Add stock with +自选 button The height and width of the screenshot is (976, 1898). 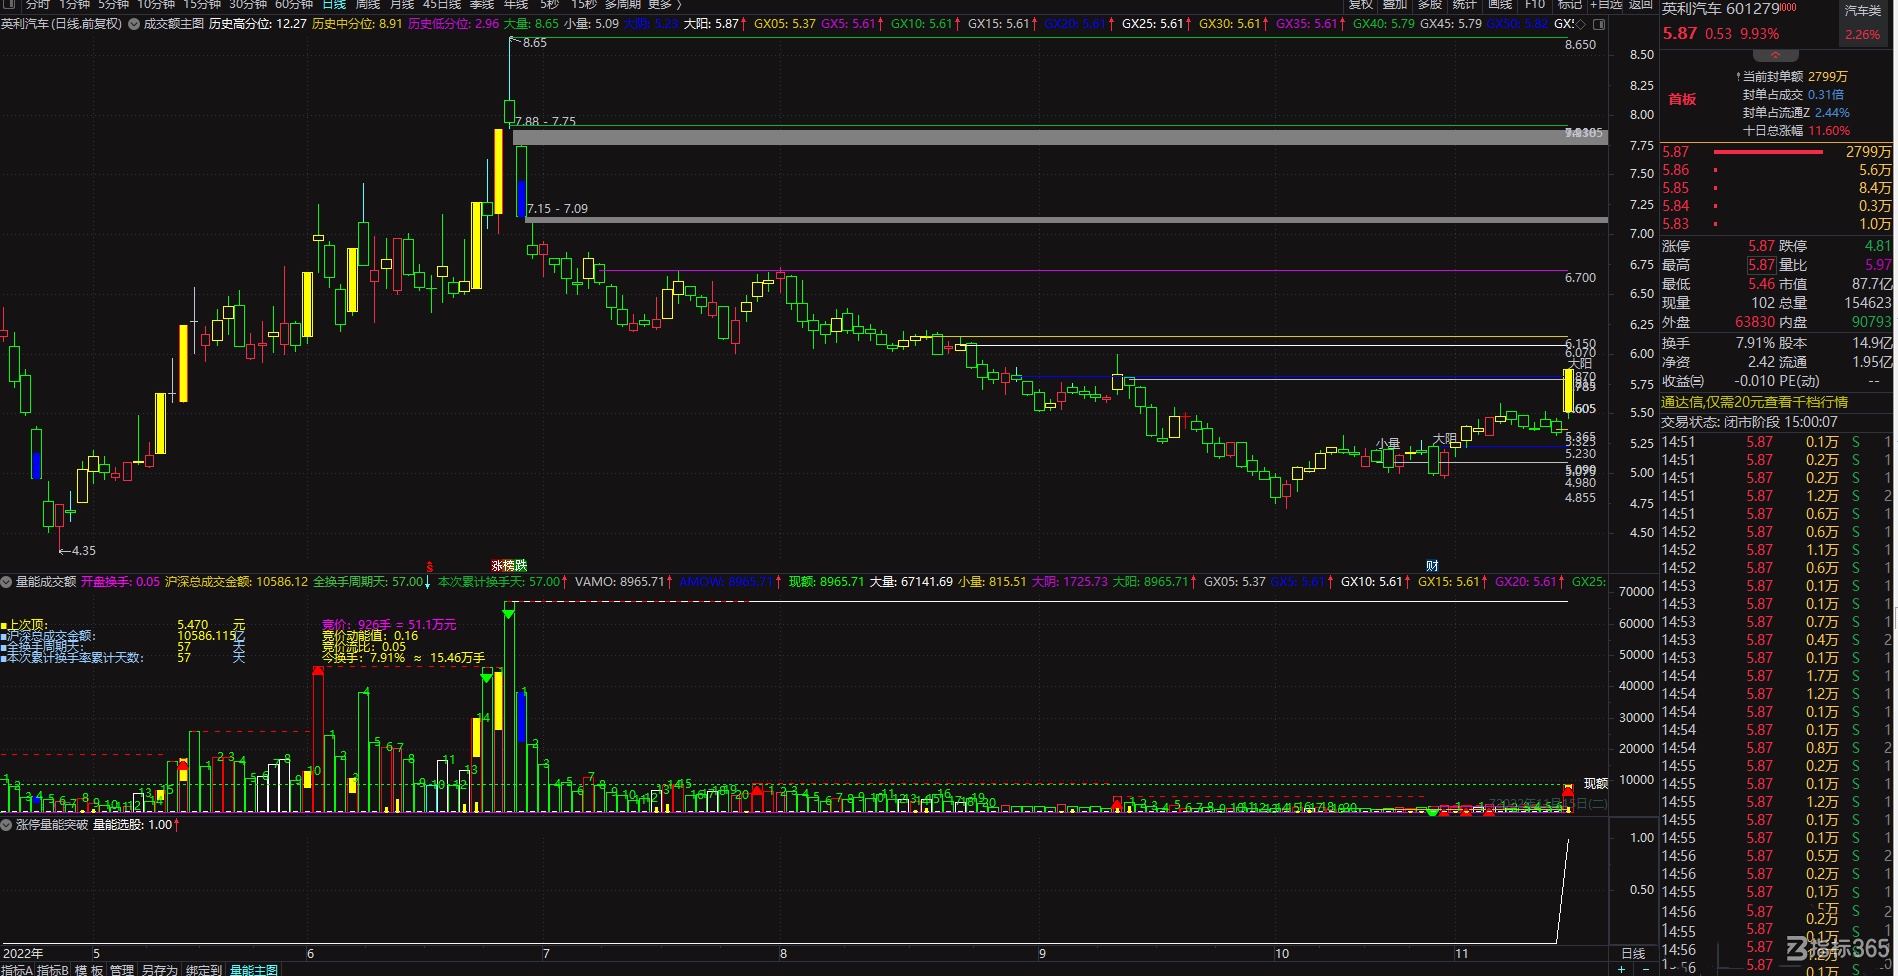[1606, 5]
